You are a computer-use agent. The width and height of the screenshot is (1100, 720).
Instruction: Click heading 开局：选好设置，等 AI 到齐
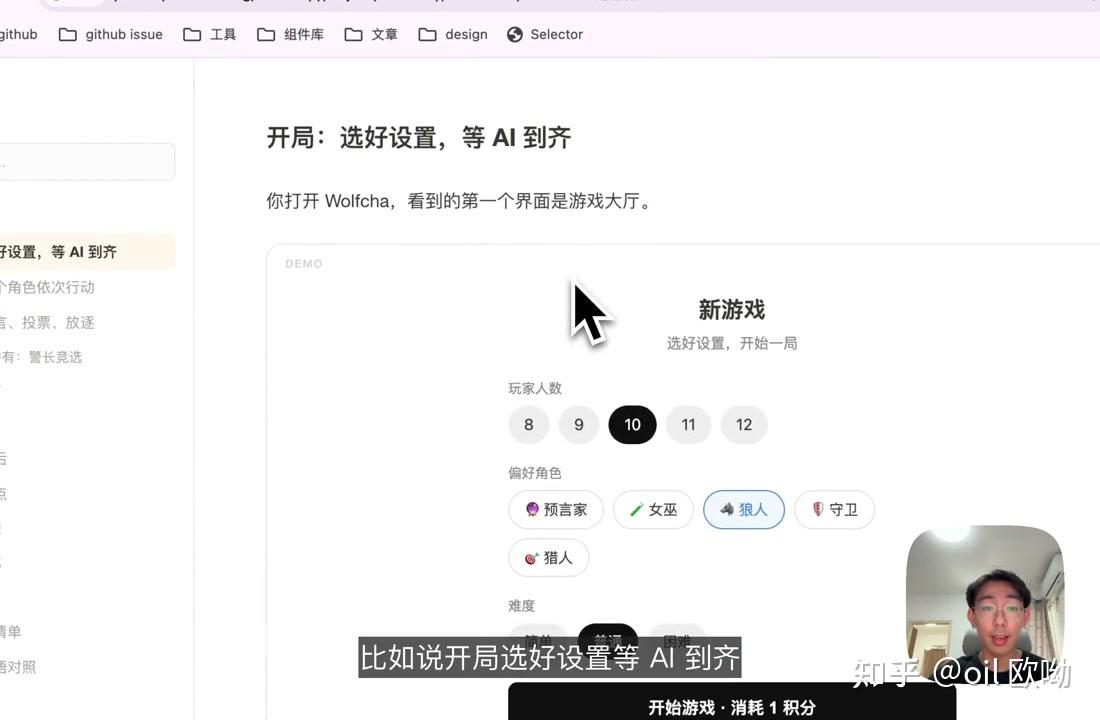[x=419, y=138]
